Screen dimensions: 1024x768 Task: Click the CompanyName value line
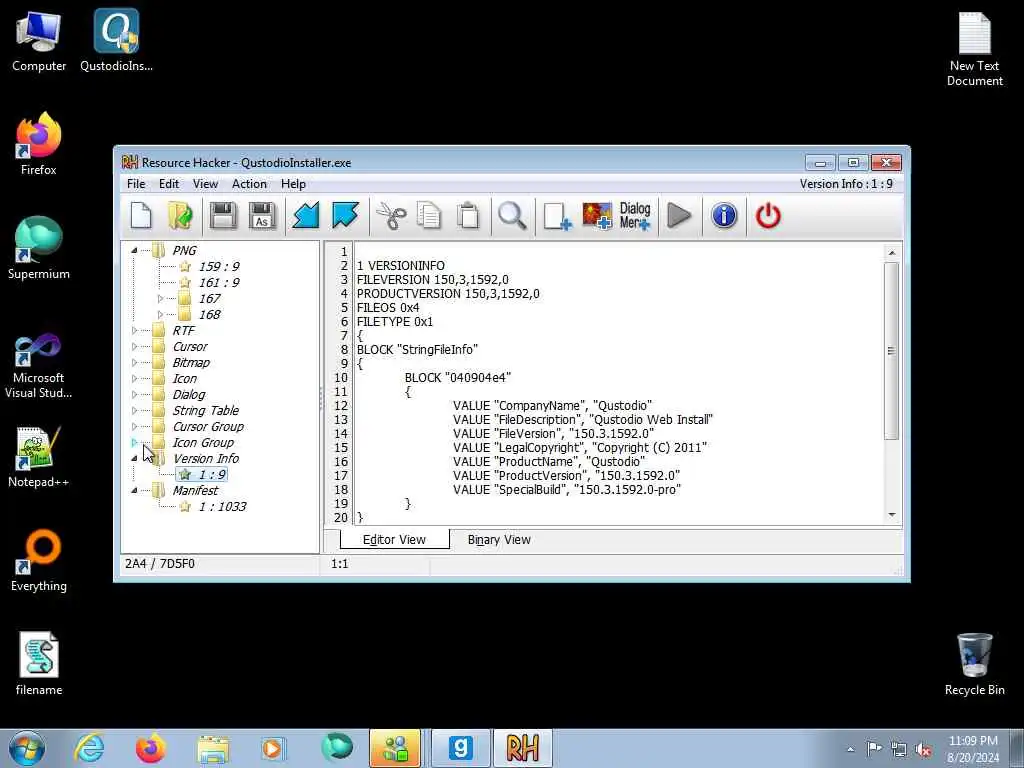coord(552,406)
